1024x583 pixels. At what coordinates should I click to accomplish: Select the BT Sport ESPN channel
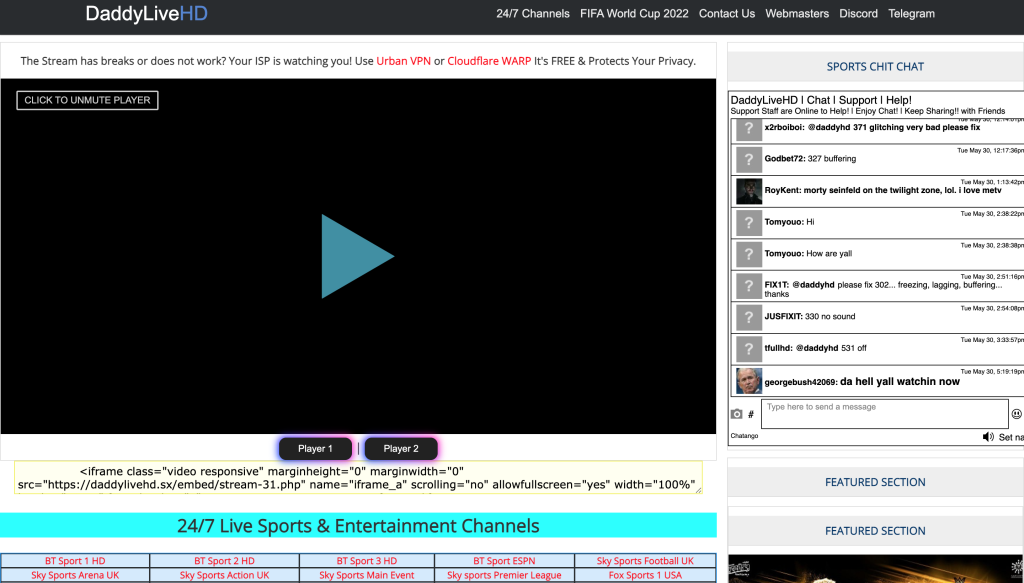(505, 561)
